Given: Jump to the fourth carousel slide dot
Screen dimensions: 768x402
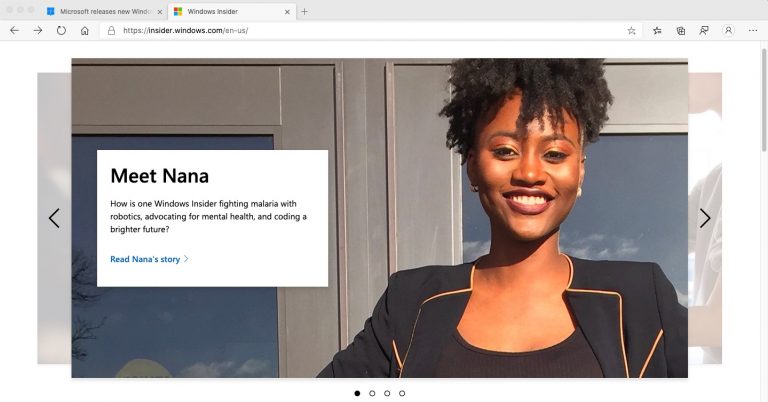Looking at the screenshot, I should coord(402,393).
